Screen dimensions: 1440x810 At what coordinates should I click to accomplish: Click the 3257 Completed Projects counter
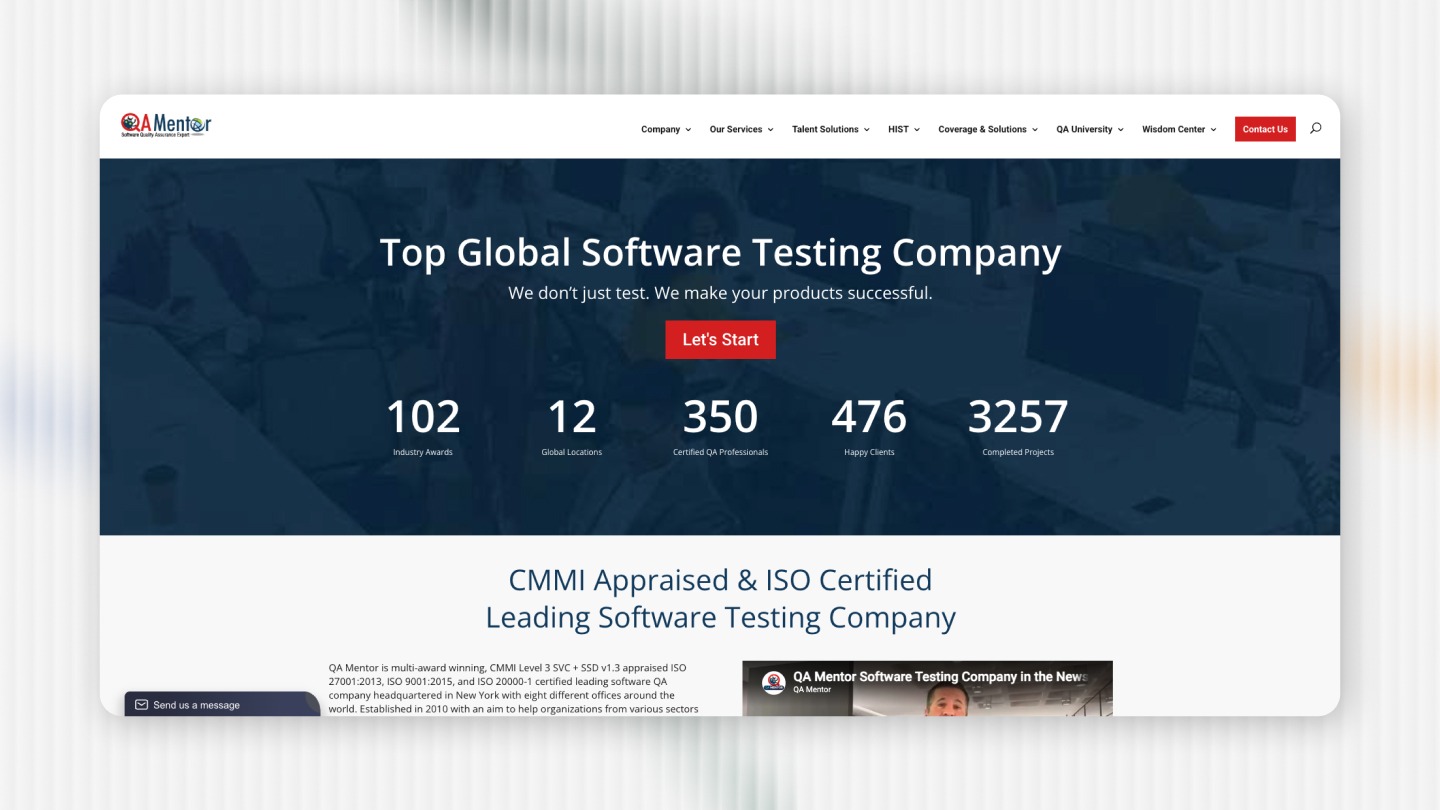(x=1018, y=427)
